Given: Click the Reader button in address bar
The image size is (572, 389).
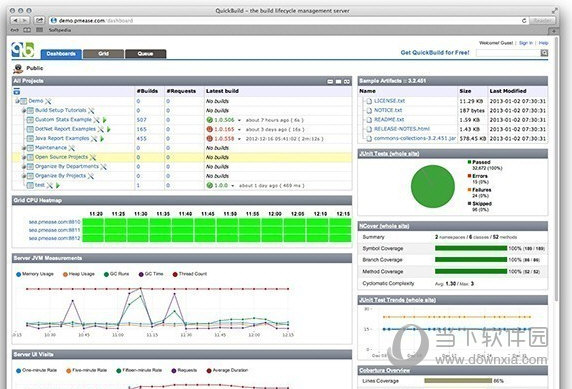Looking at the screenshot, I should 542,21.
